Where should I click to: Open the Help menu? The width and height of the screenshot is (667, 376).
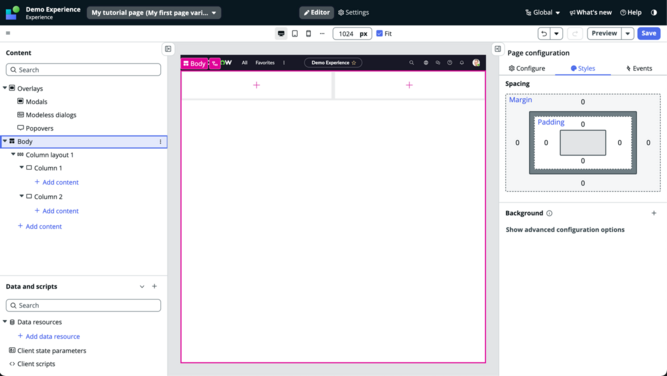(631, 12)
